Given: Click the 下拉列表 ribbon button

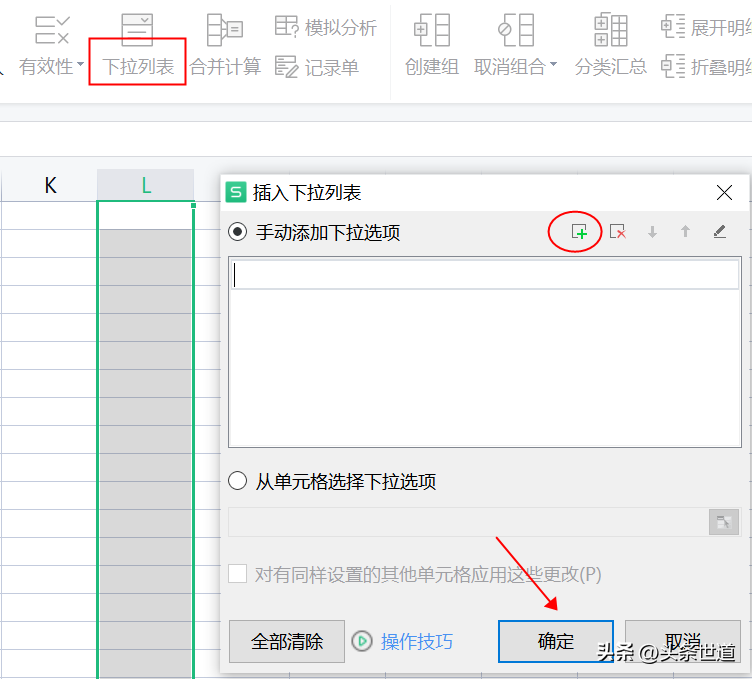Looking at the screenshot, I should (138, 46).
